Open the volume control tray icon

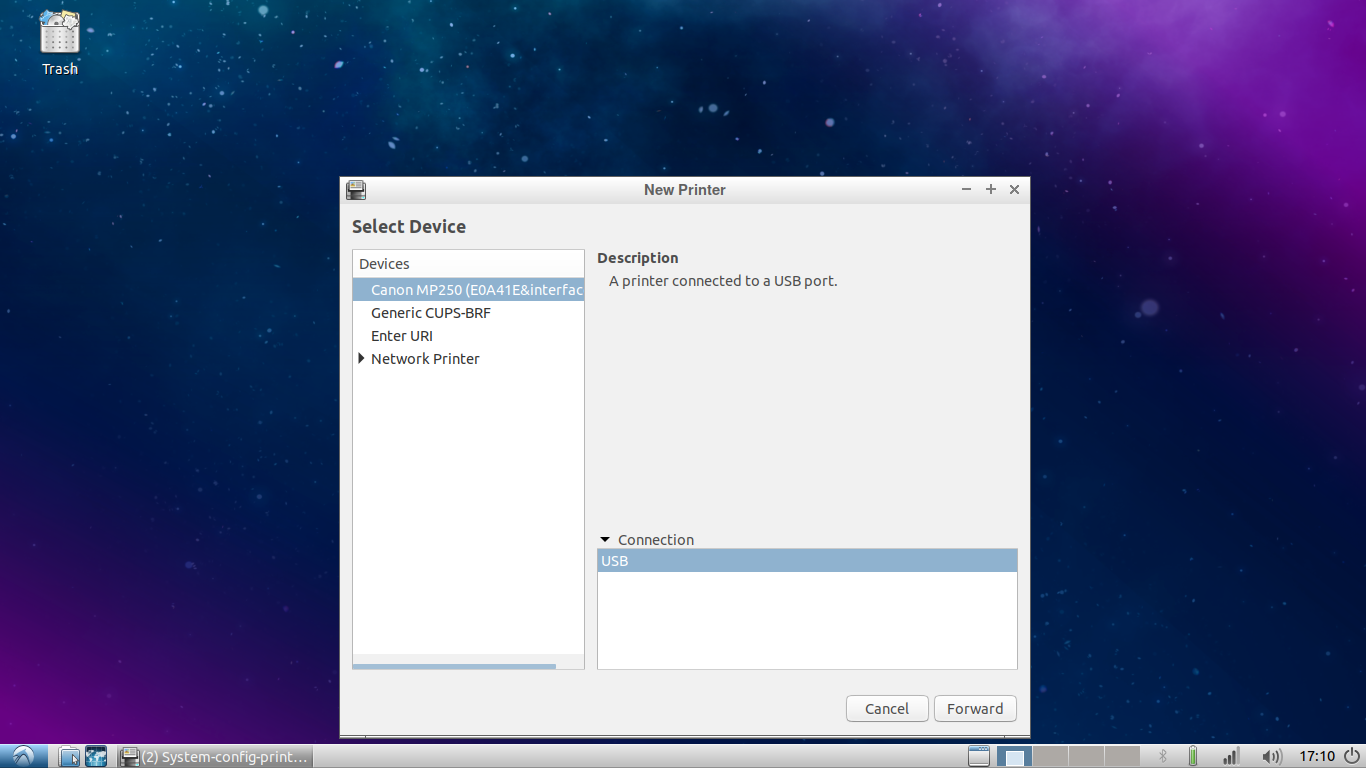[x=1272, y=757]
